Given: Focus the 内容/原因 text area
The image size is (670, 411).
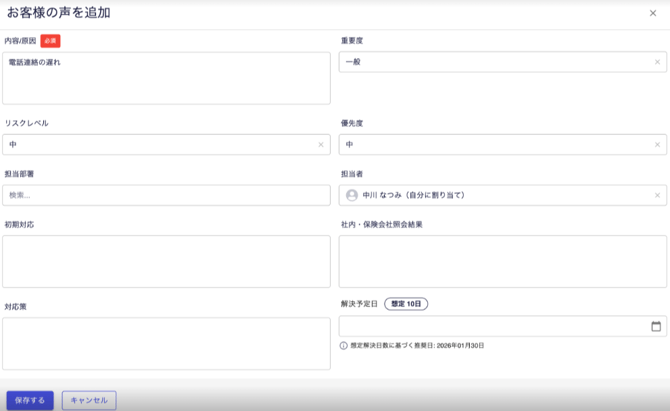Looking at the screenshot, I should point(166,78).
